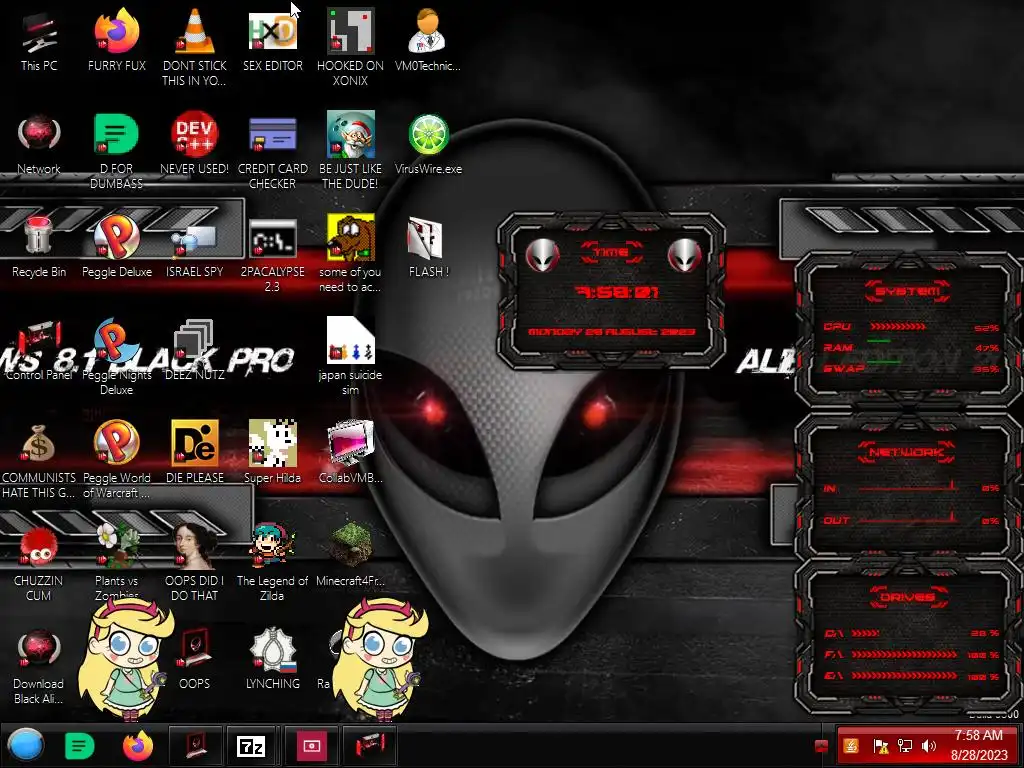Open the red computer taskbar button
Viewport: 1024px width, 768px height.
click(x=369, y=746)
